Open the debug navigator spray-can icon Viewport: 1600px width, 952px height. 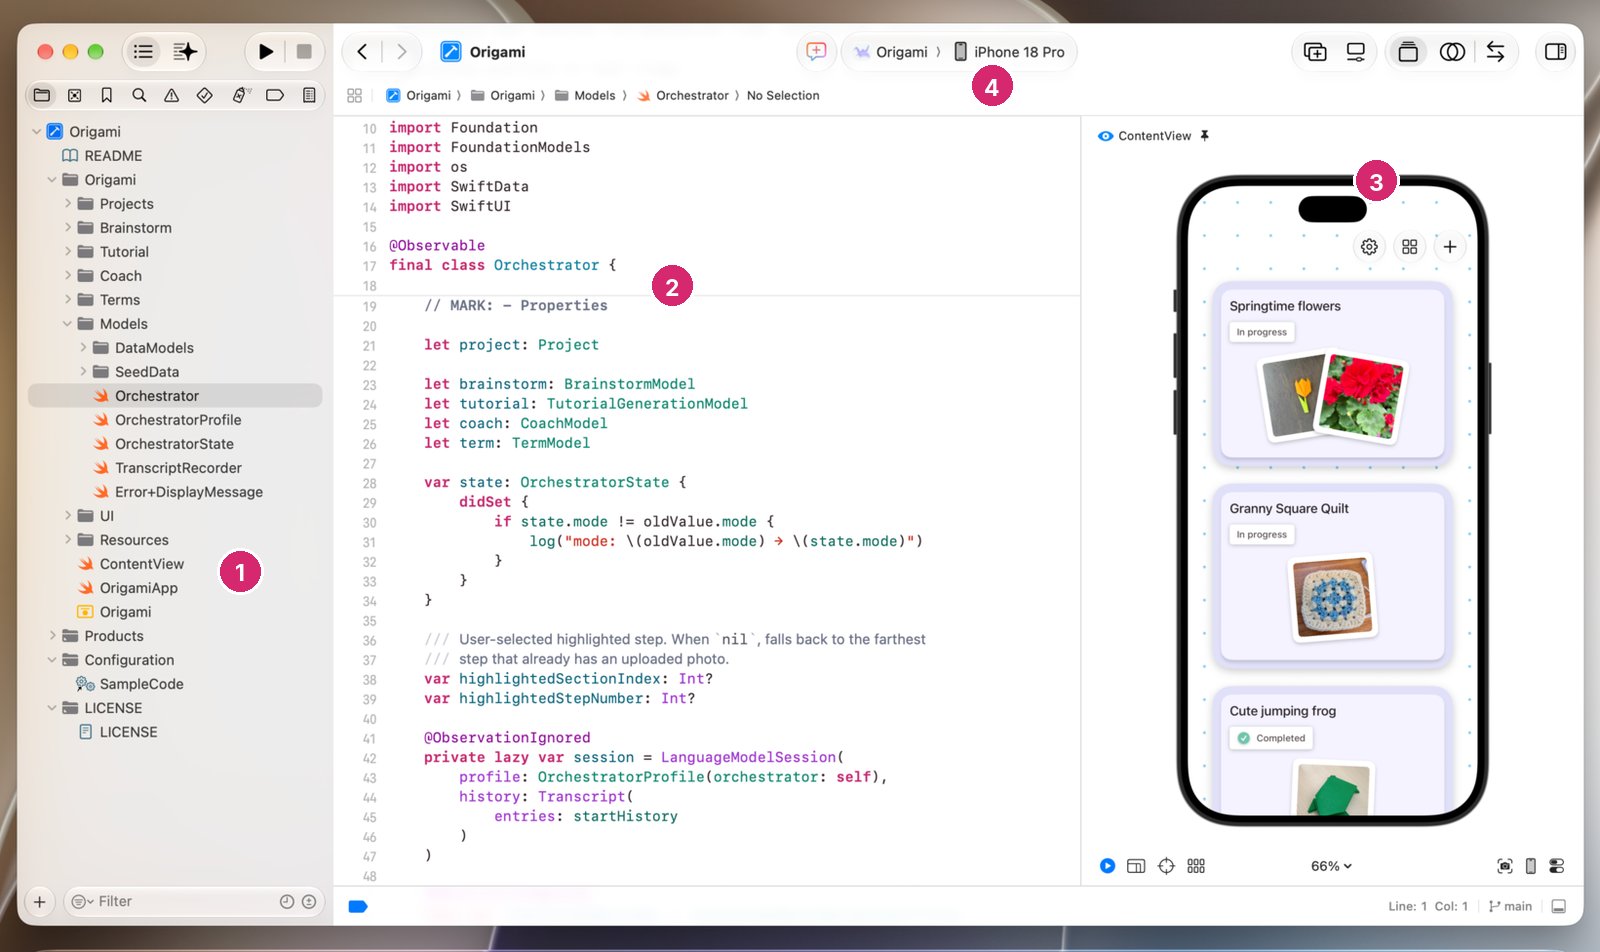tap(240, 95)
